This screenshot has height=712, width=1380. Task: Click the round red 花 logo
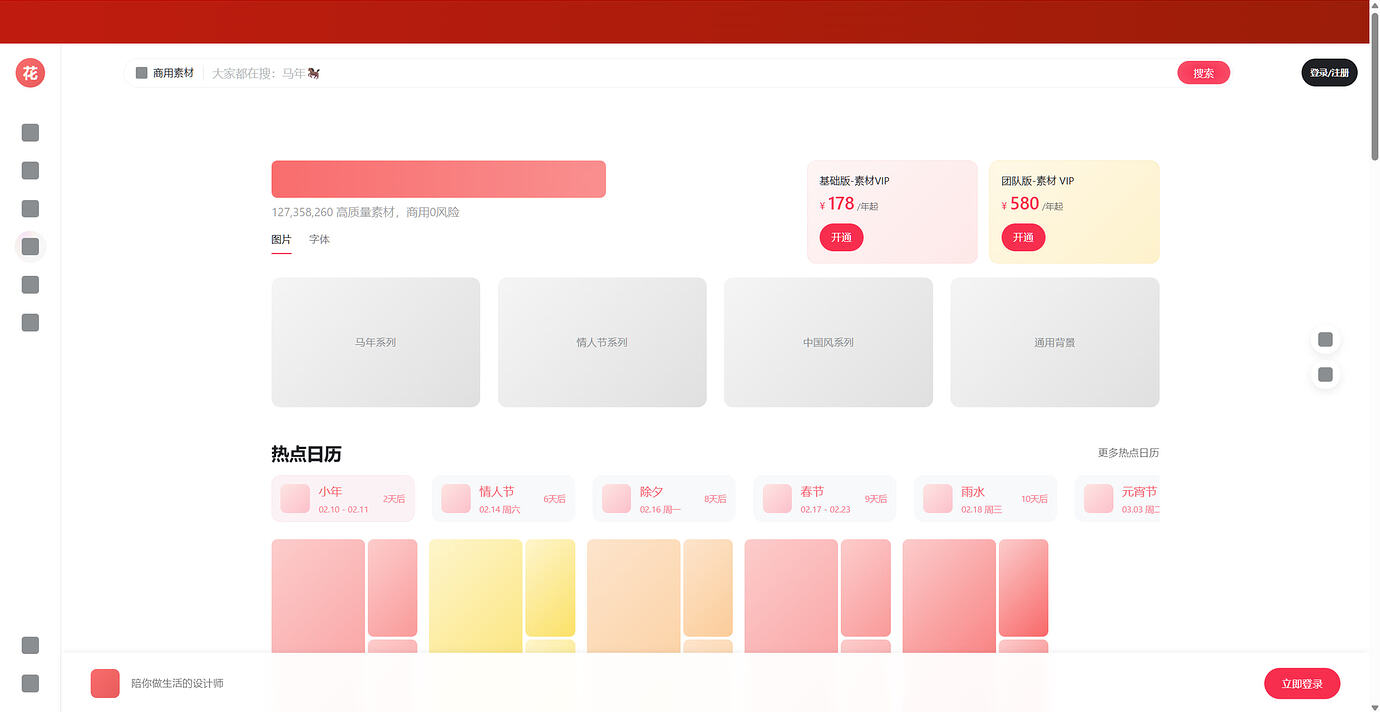click(x=30, y=73)
